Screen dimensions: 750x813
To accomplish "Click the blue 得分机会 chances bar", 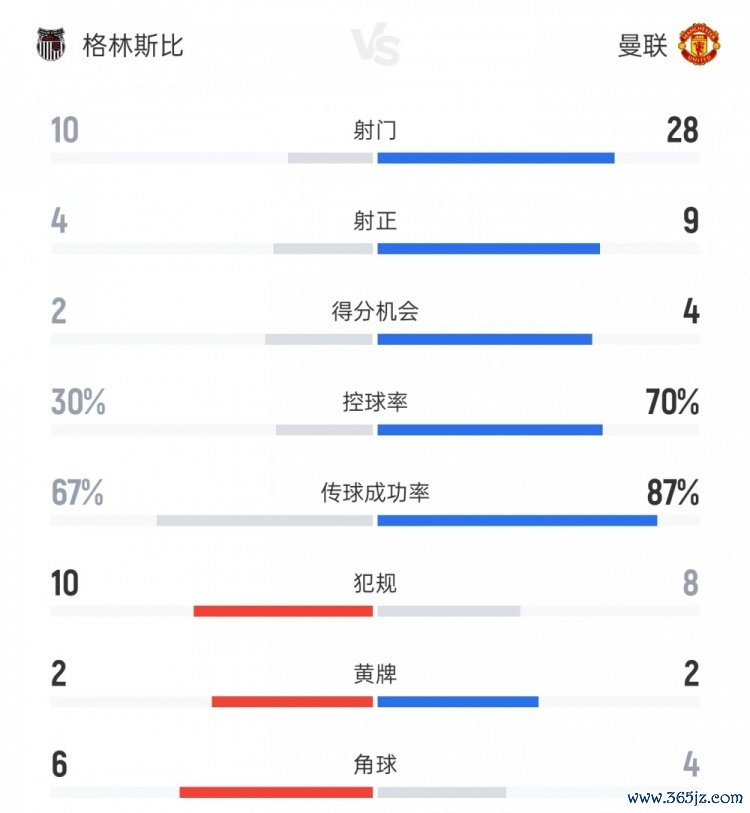I will (x=484, y=339).
